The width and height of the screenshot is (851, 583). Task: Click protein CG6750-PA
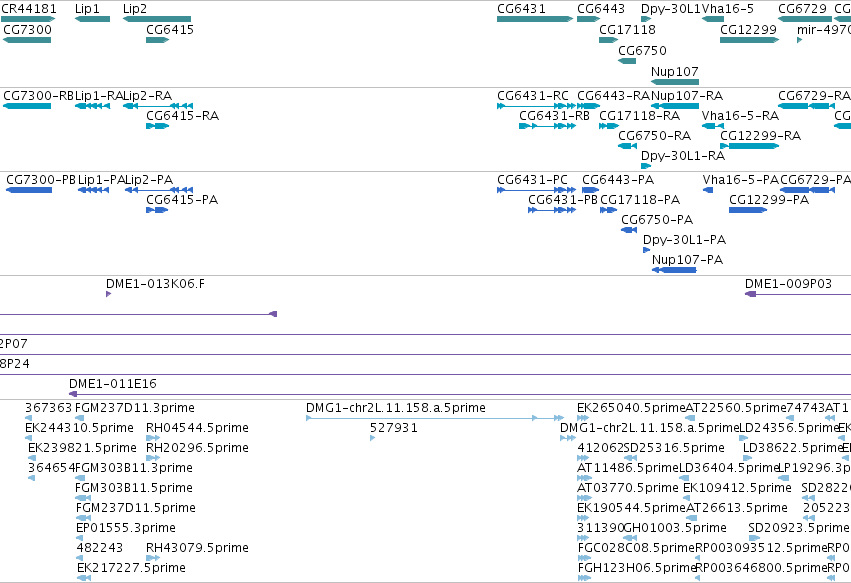[x=657, y=220]
